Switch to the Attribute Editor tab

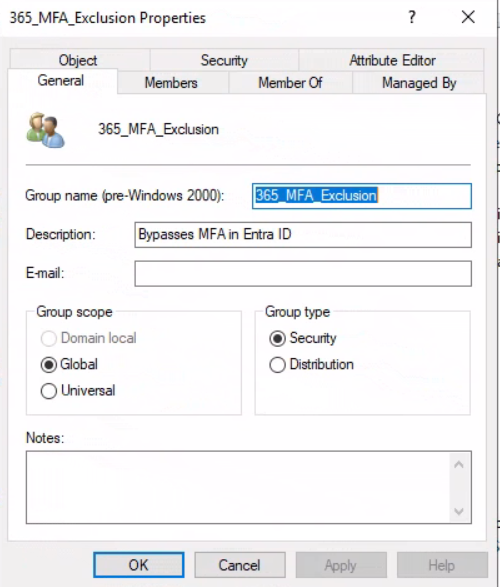(392, 60)
